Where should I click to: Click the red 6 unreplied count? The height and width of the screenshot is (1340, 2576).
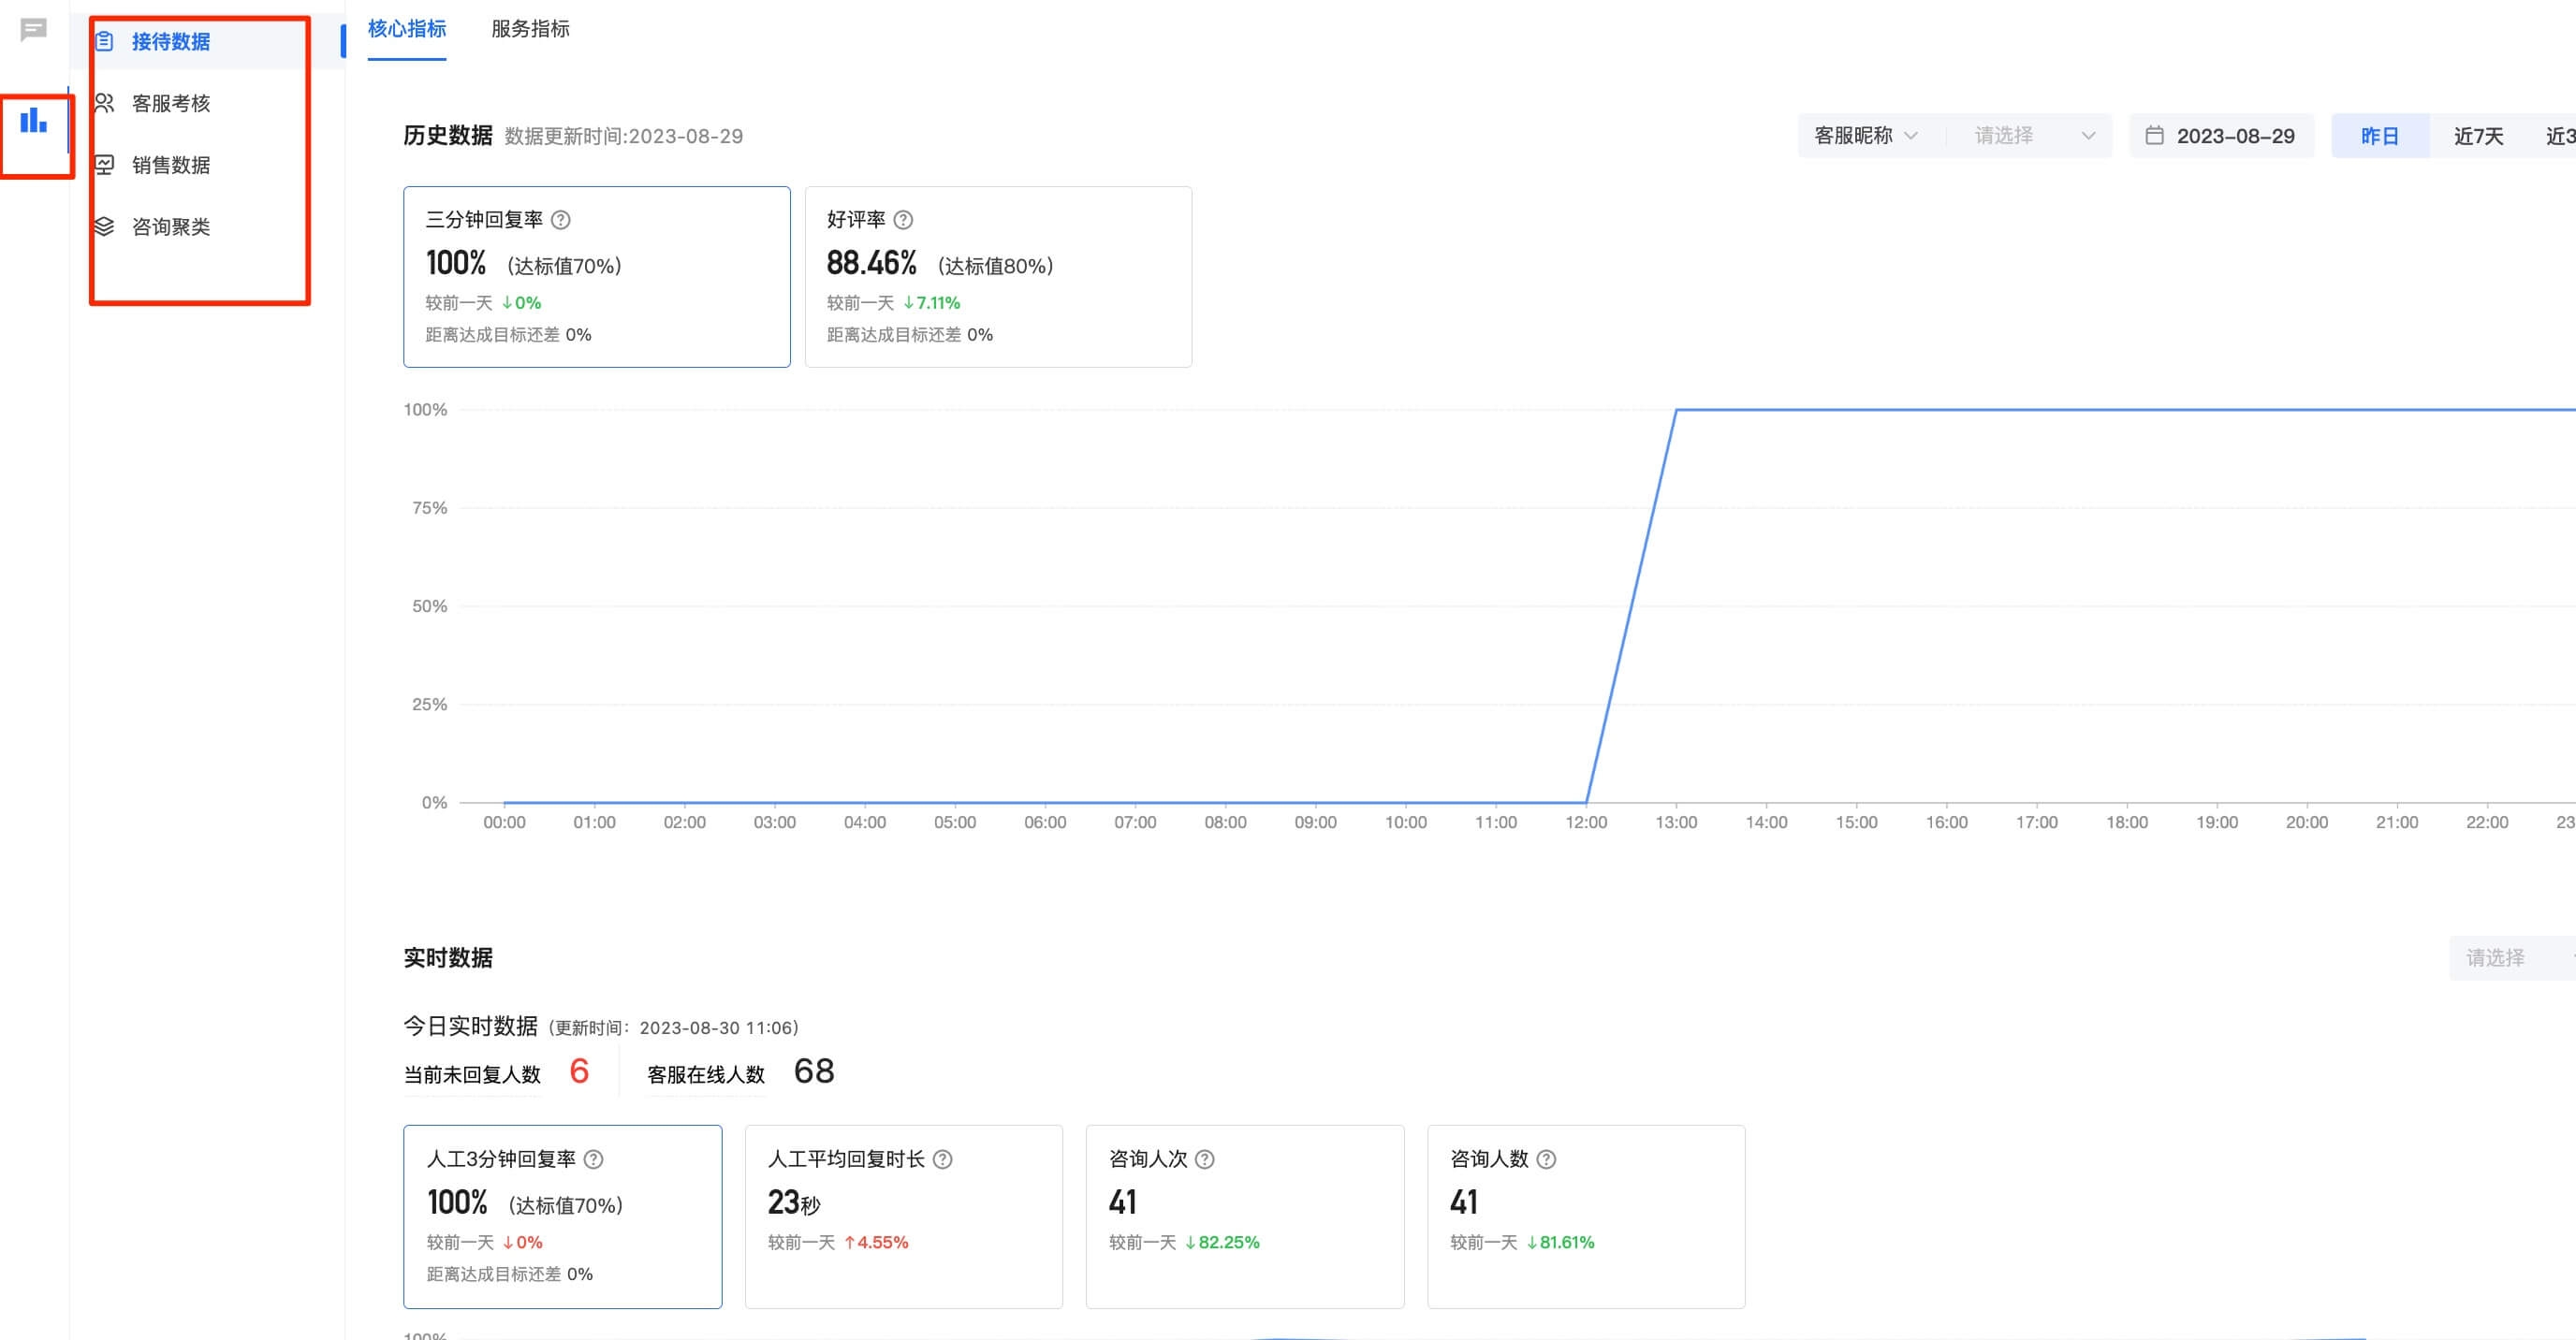tap(579, 1071)
